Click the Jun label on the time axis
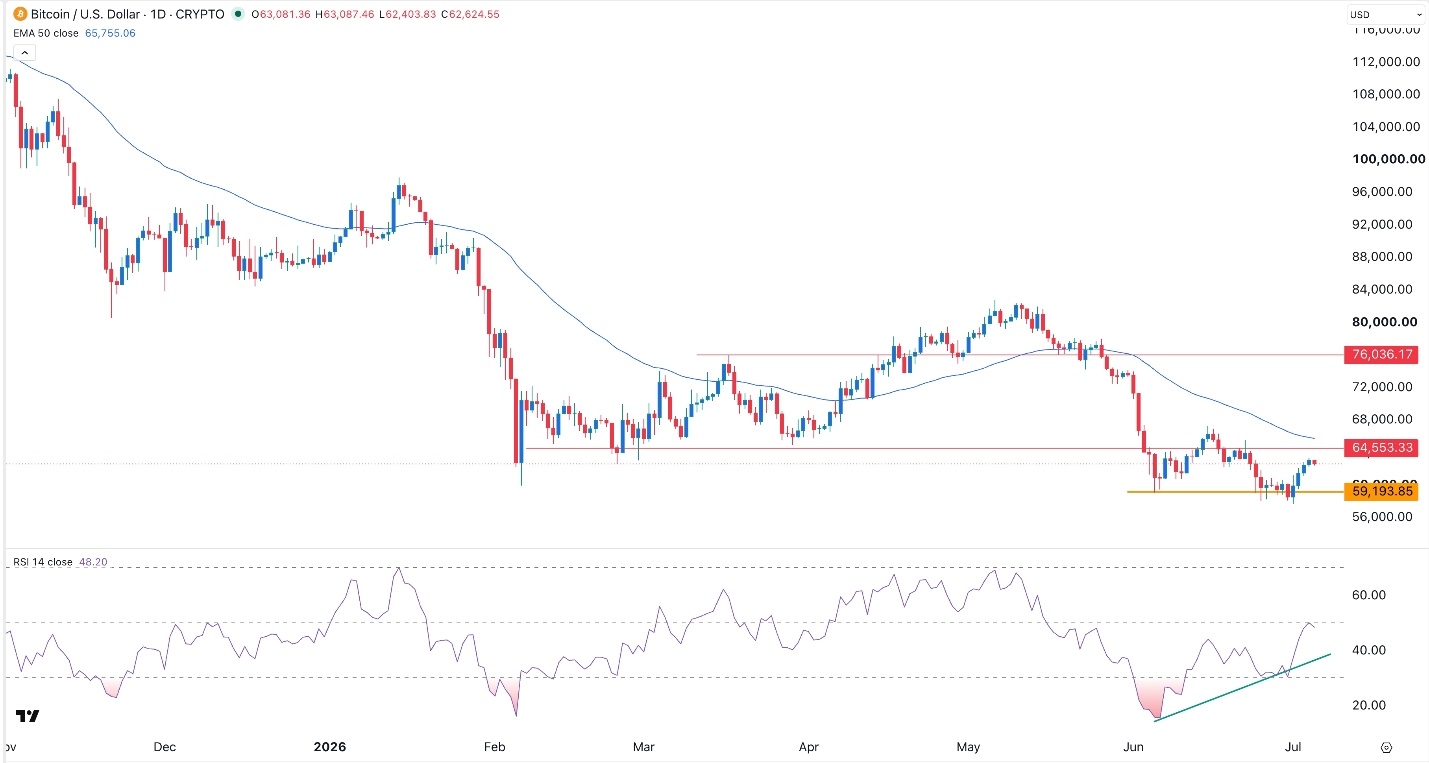This screenshot has width=1429, height=763. pos(1133,747)
